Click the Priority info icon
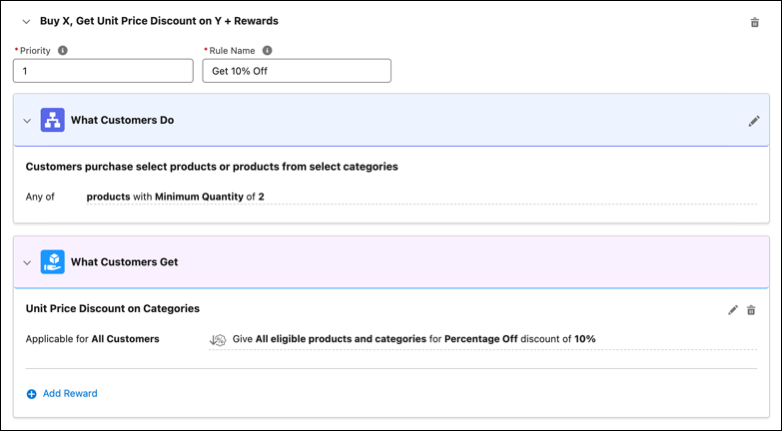The height and width of the screenshot is (431, 782). pos(62,50)
